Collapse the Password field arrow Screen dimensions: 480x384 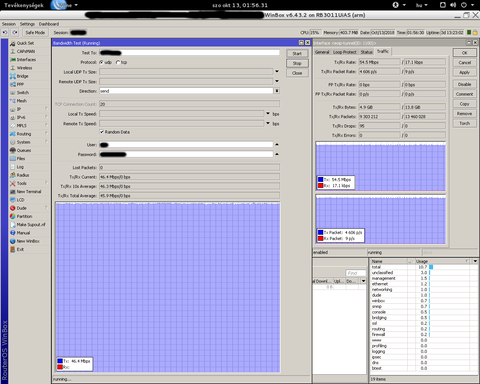click(x=277, y=154)
